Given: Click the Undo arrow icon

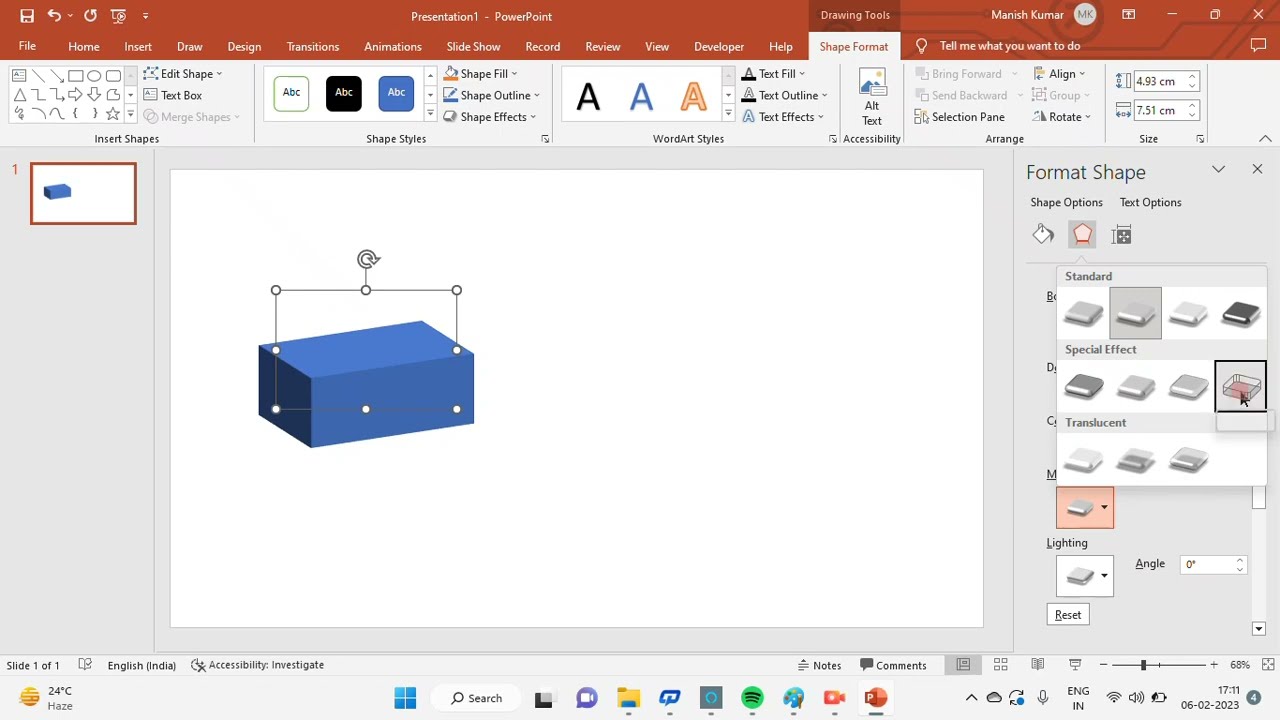Looking at the screenshot, I should [x=54, y=16].
